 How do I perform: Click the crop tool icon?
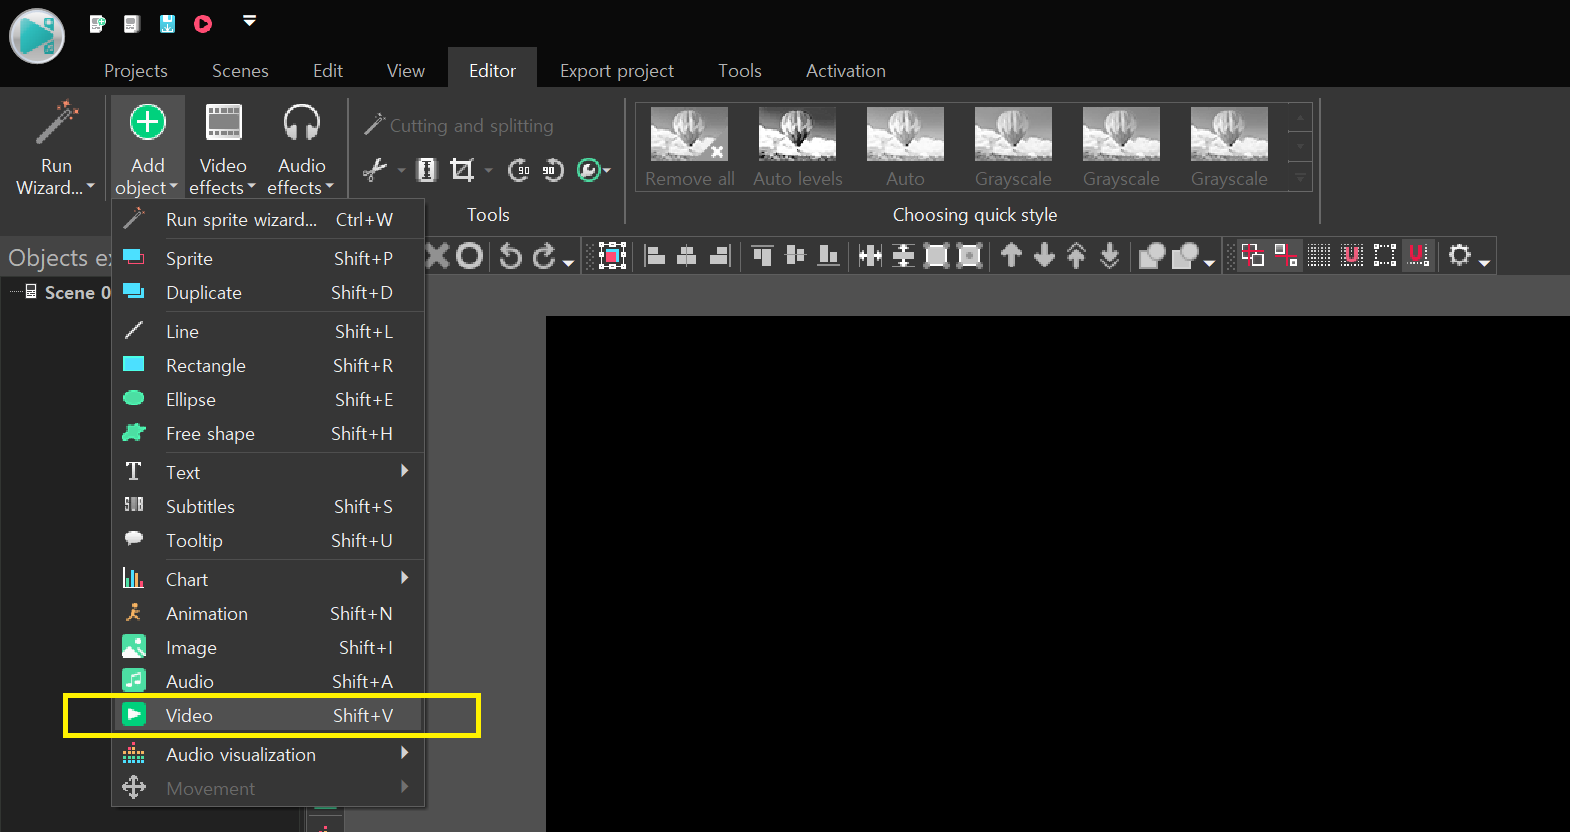point(462,170)
